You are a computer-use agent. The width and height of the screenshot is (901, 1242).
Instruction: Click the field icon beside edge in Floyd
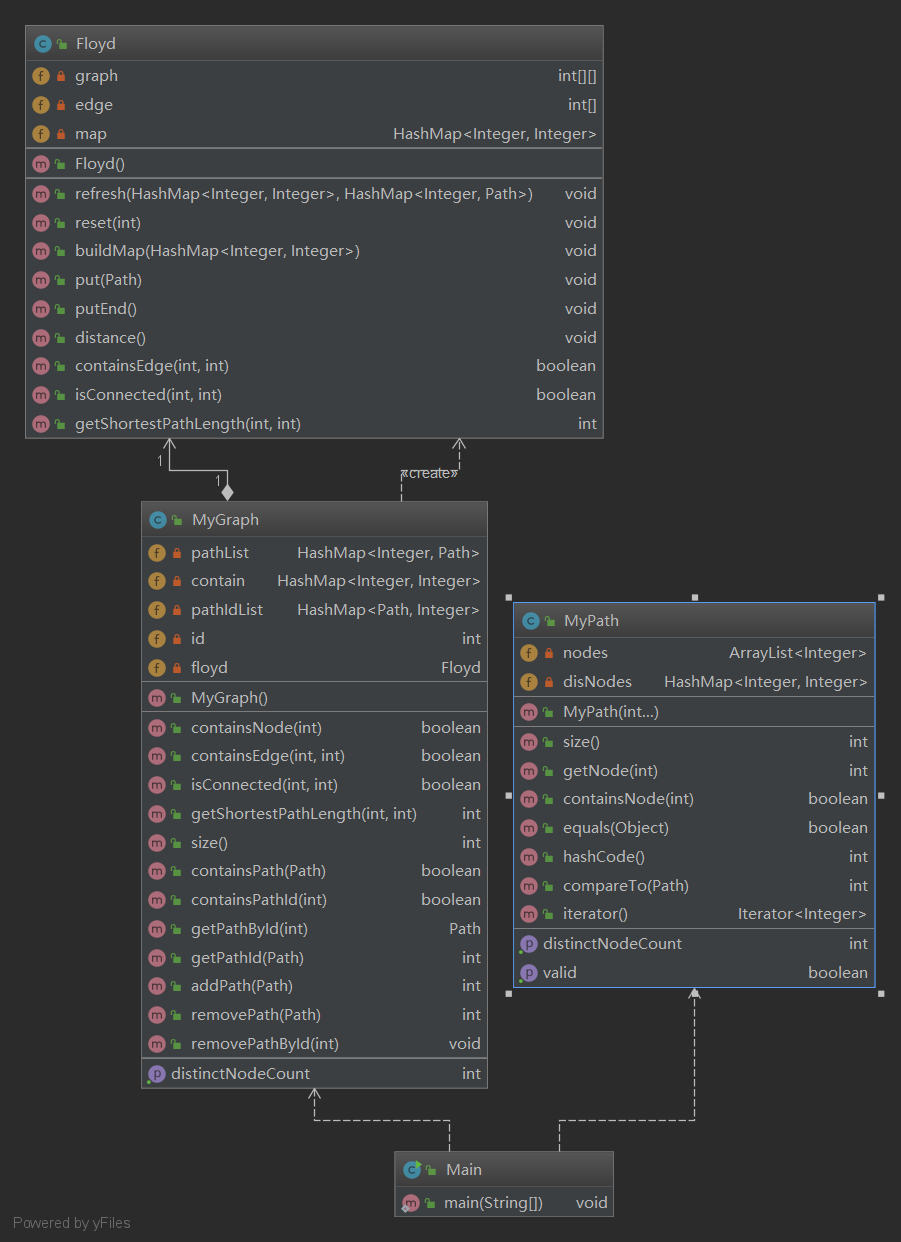click(41, 105)
